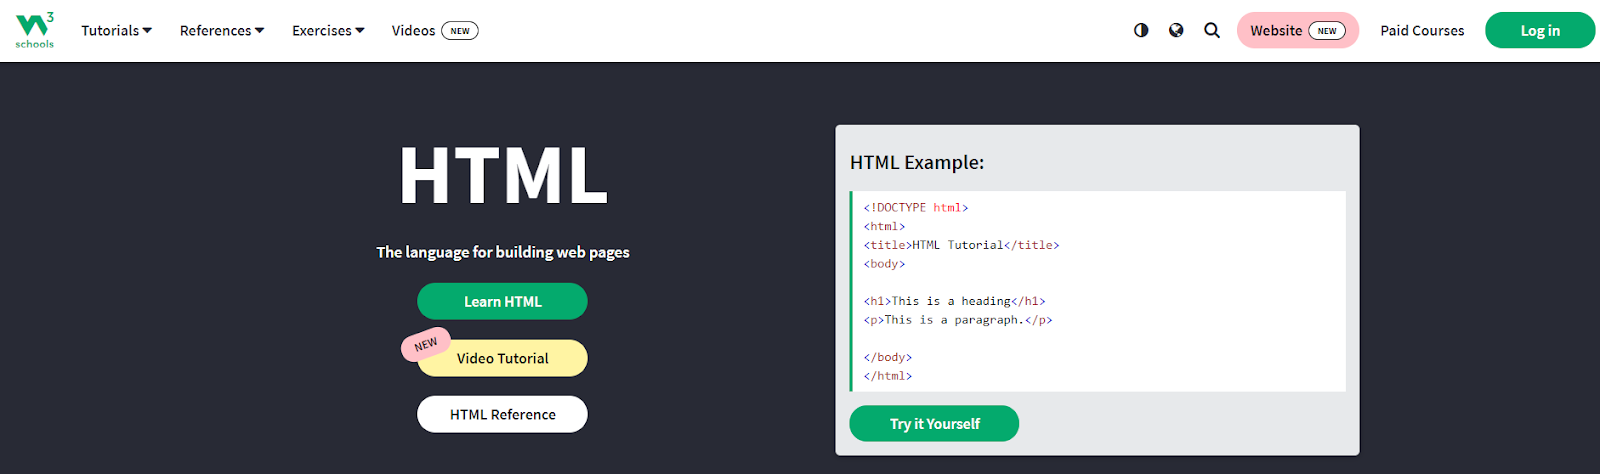Screen dimensions: 1600x474
Task: Click the pink NEW sticker on Video Tutorial
Action: [x=426, y=344]
